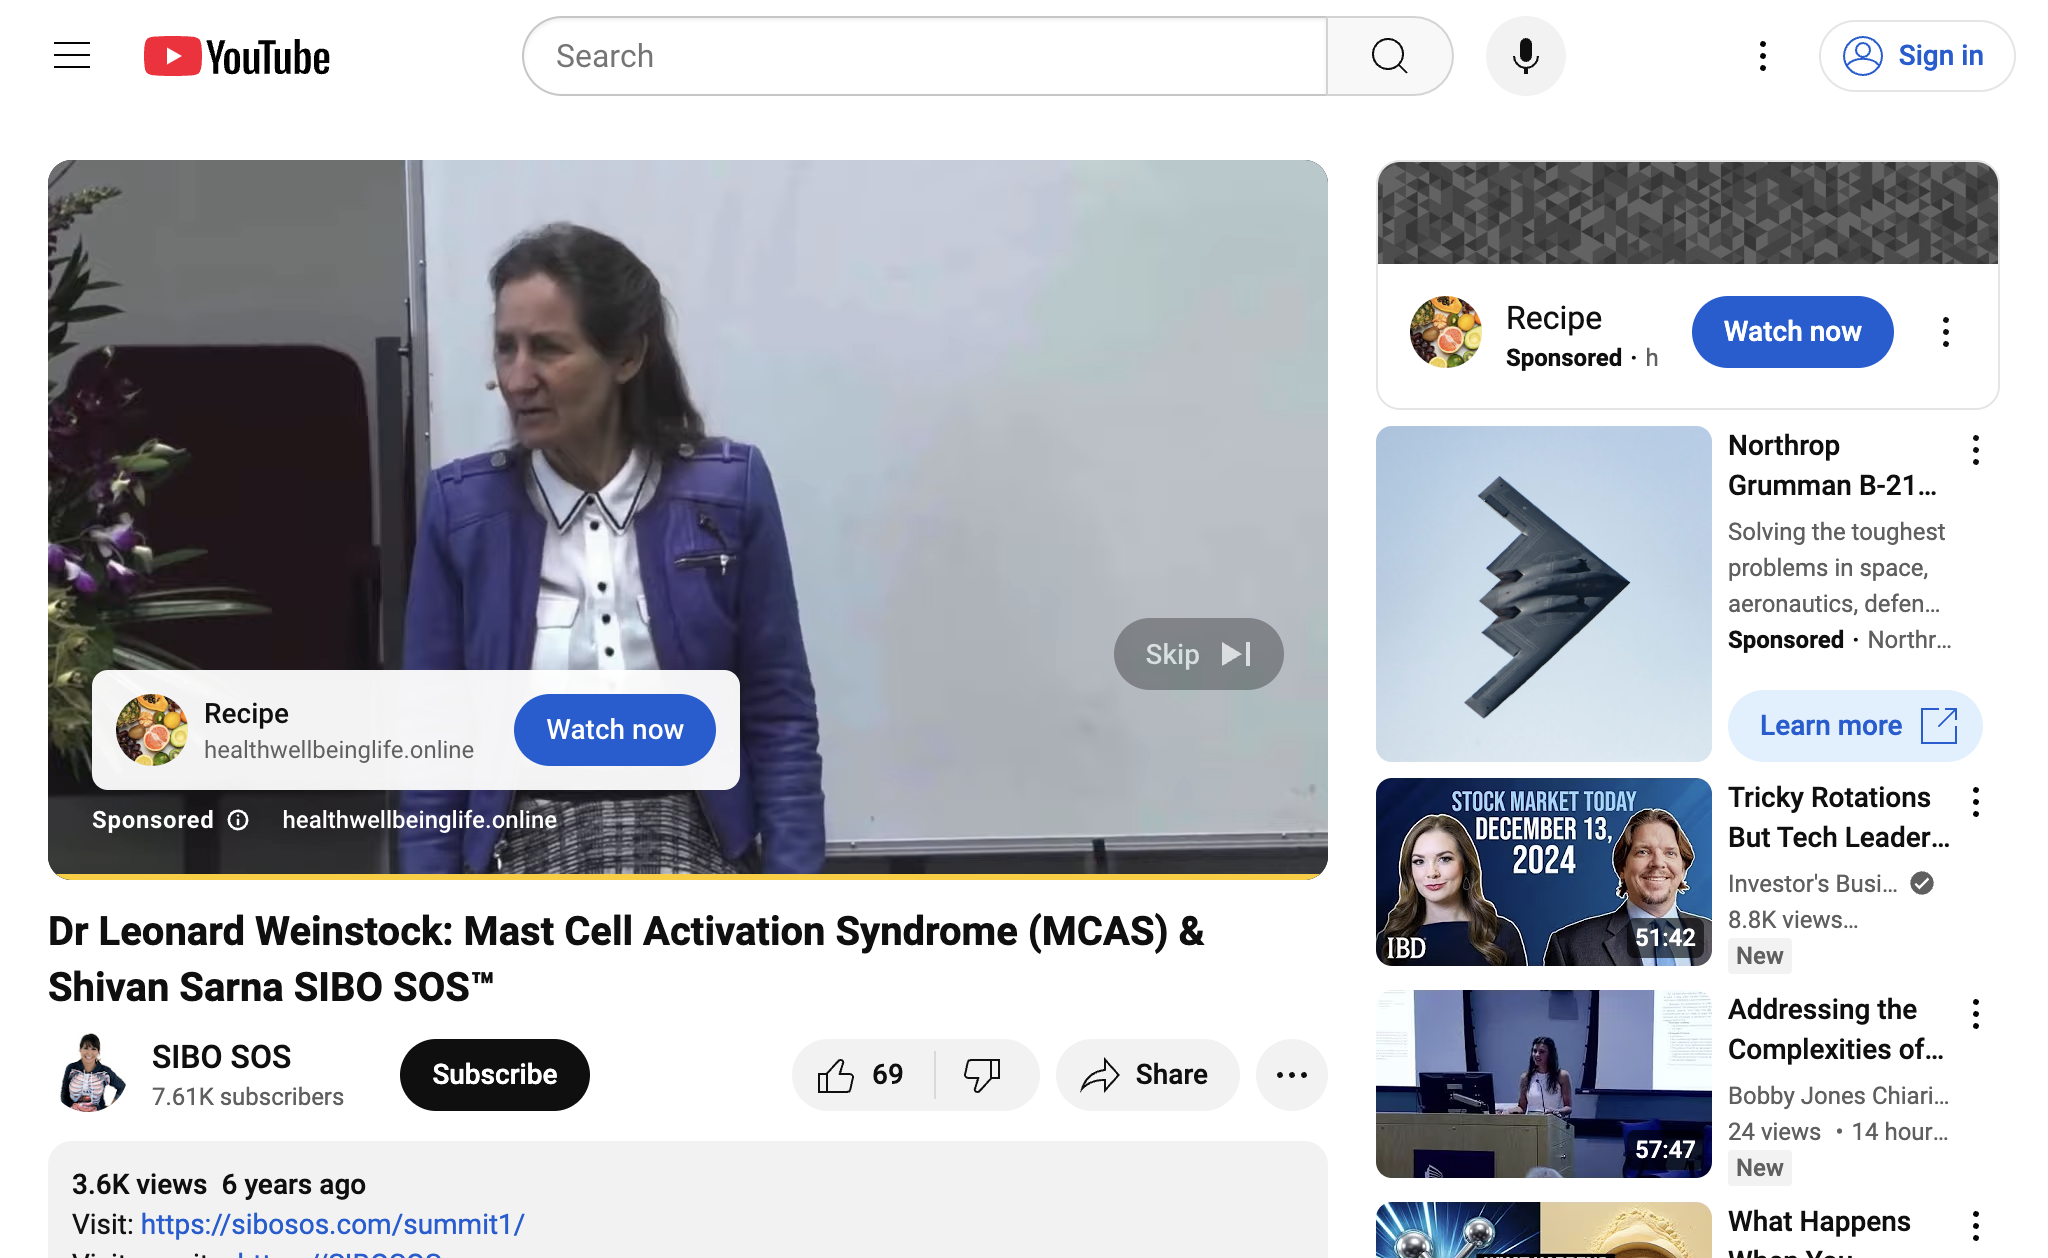
Task: Click the video title heading
Action: click(x=626, y=959)
